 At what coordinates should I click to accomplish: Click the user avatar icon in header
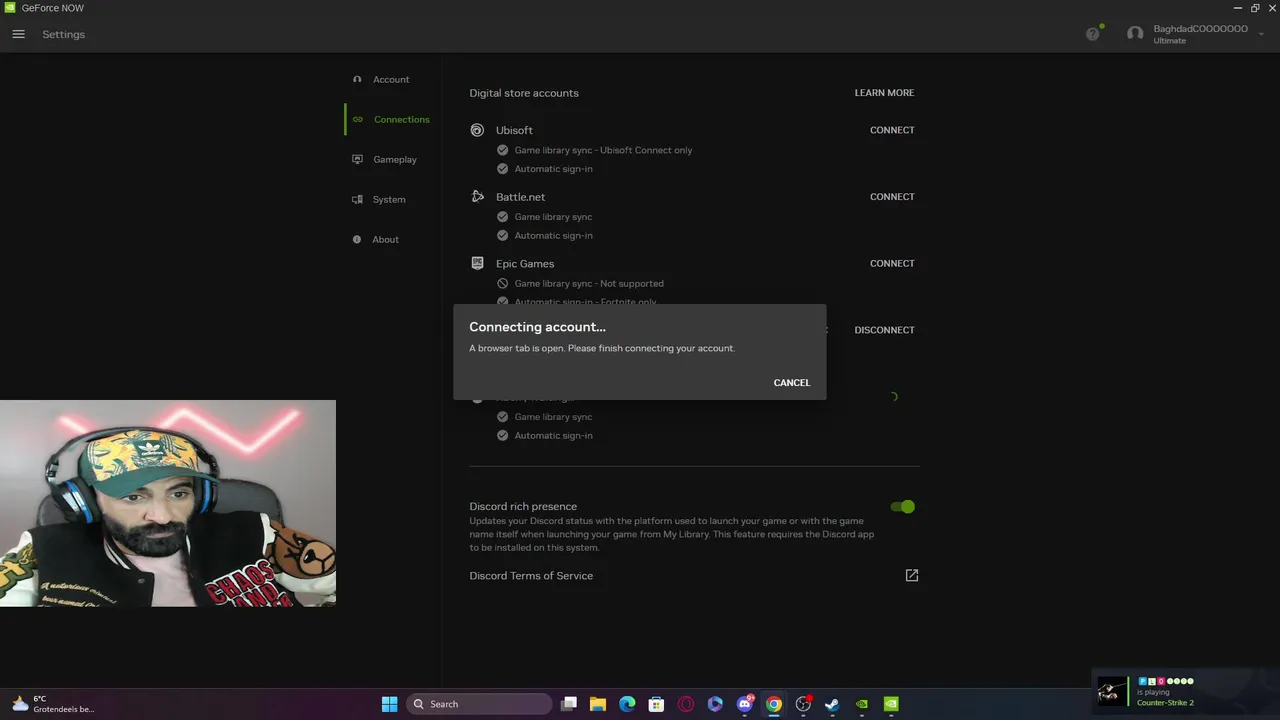coord(1135,34)
